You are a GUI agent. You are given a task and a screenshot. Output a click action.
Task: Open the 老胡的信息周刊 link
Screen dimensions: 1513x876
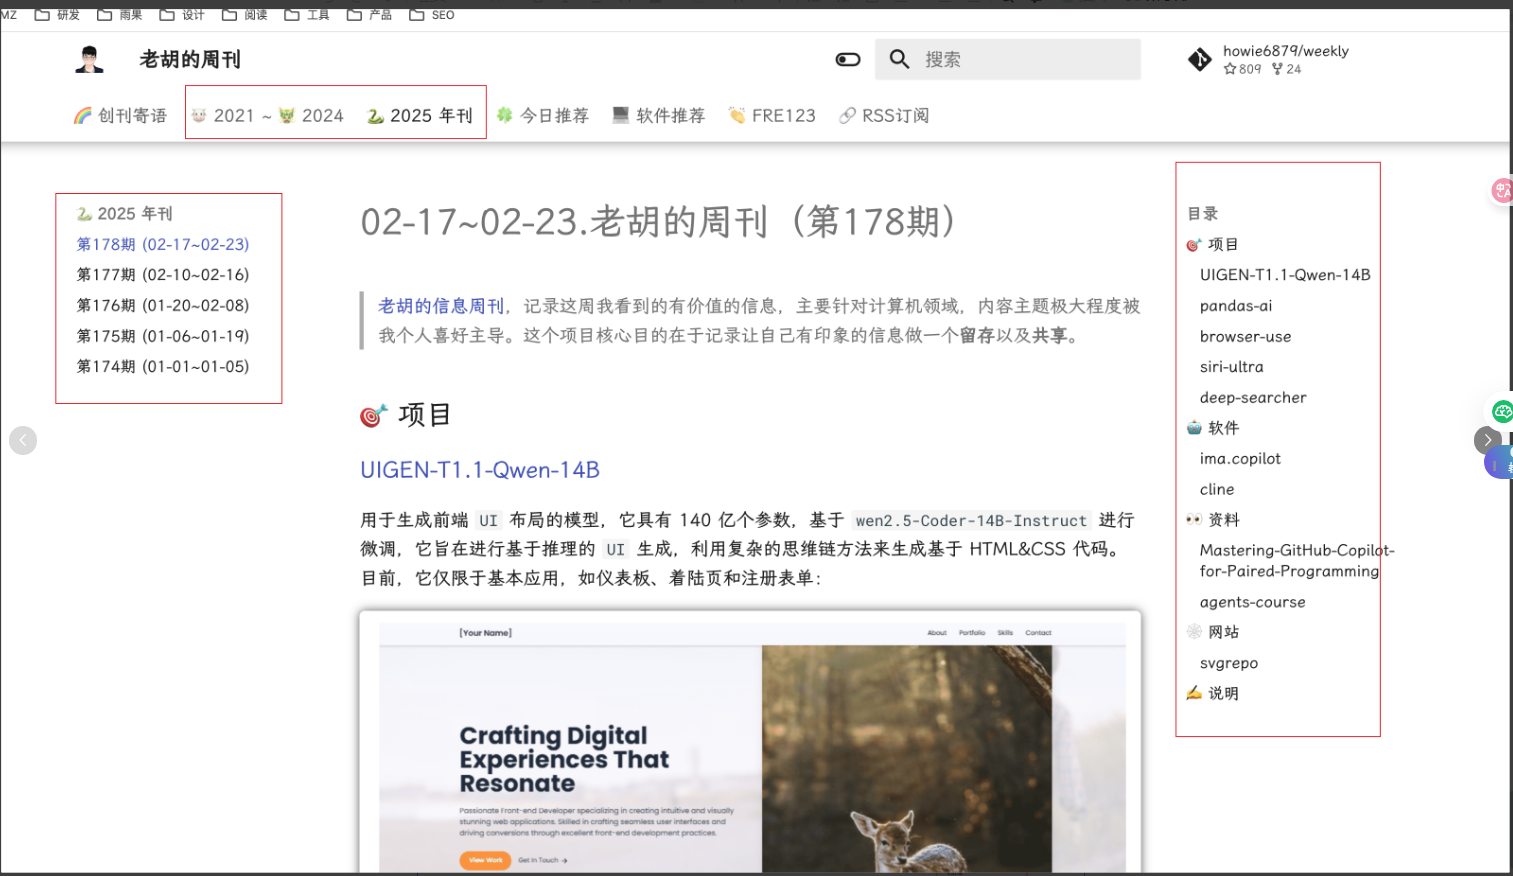[441, 306]
